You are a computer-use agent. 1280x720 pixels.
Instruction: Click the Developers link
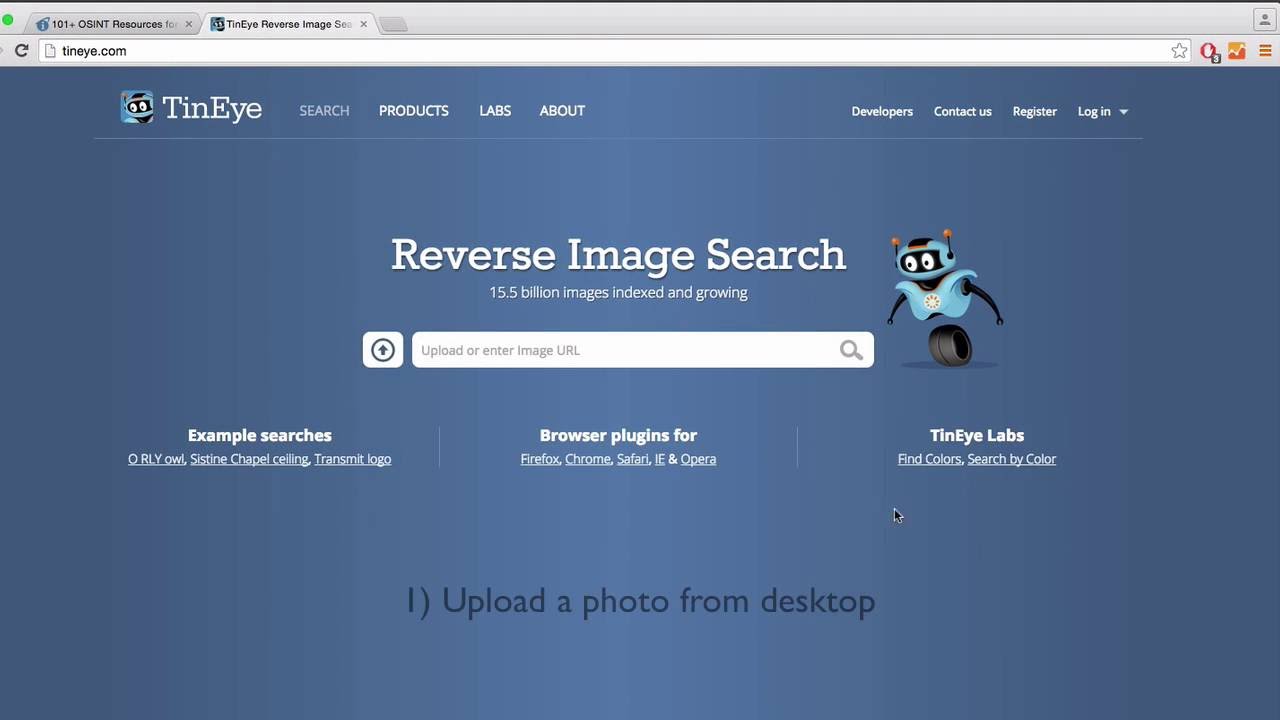pyautogui.click(x=882, y=111)
